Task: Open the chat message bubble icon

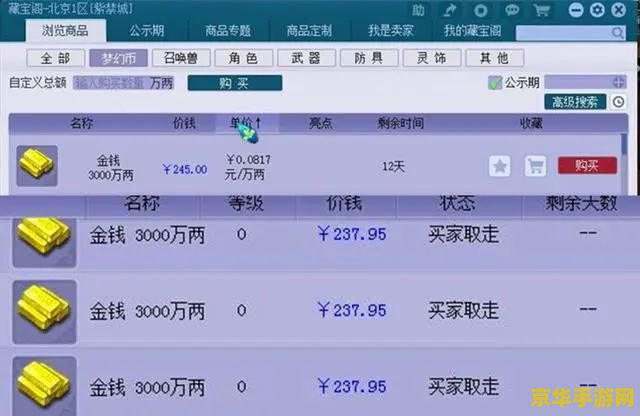Action: [x=514, y=10]
